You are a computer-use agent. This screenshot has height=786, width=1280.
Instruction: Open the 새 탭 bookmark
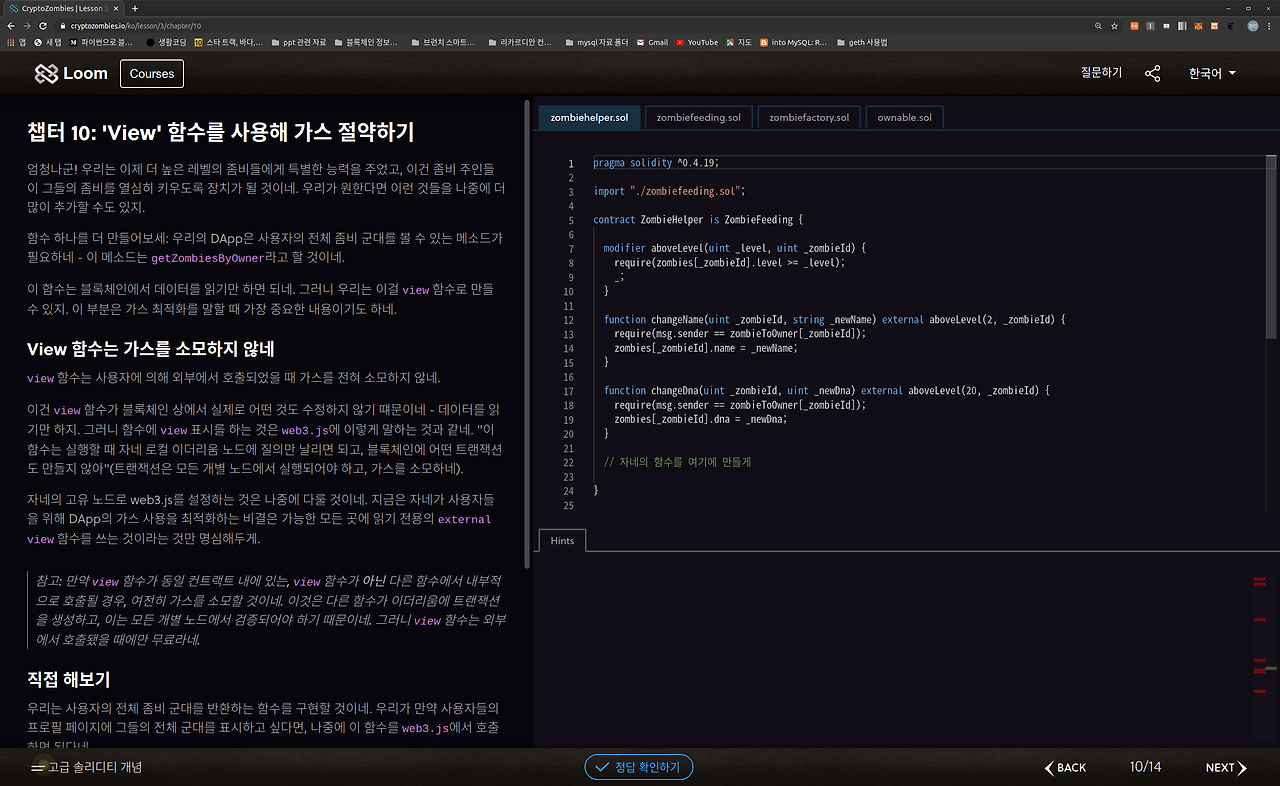46,42
